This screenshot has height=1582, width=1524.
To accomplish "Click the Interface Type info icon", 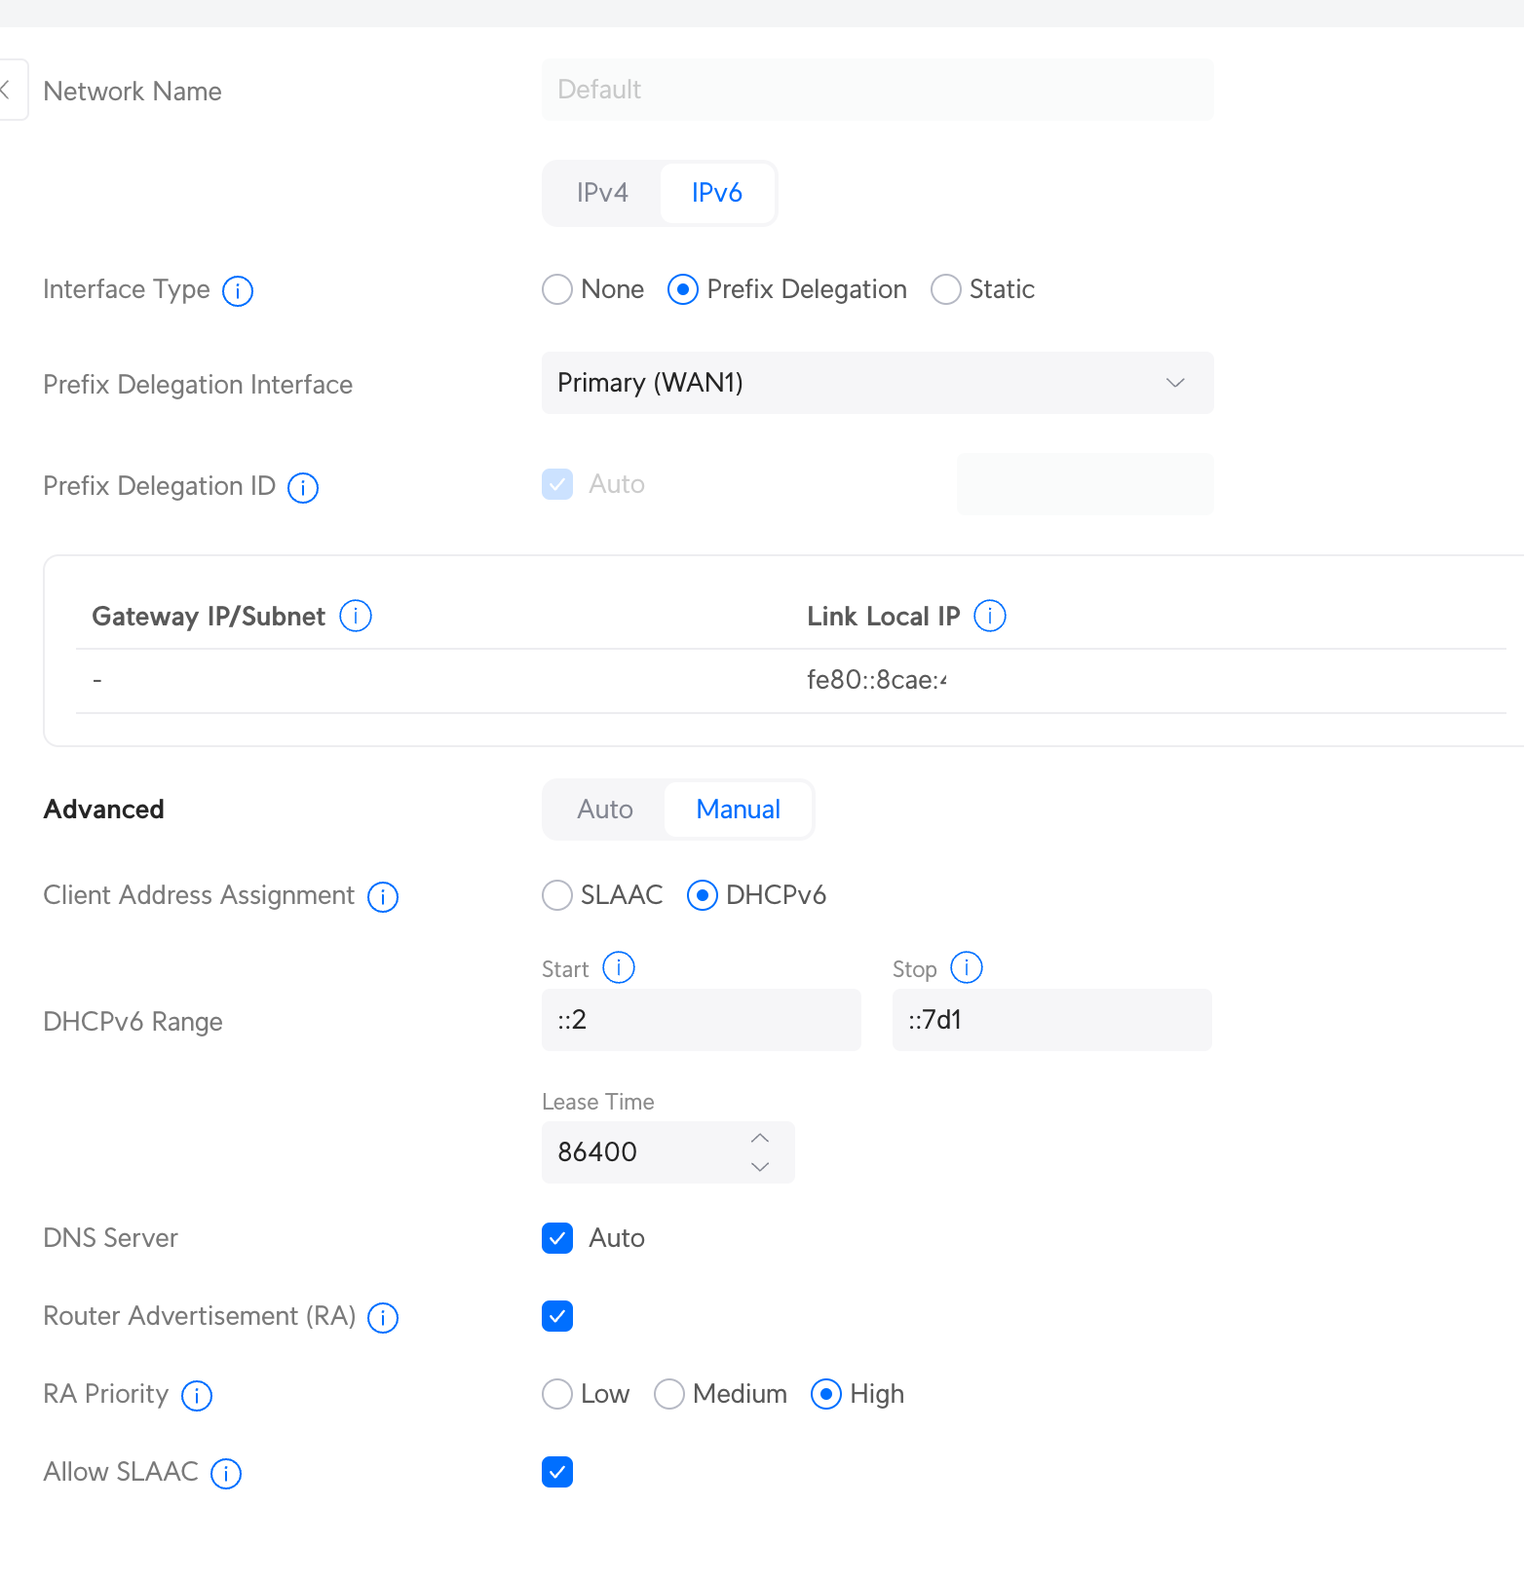I will pyautogui.click(x=237, y=291).
